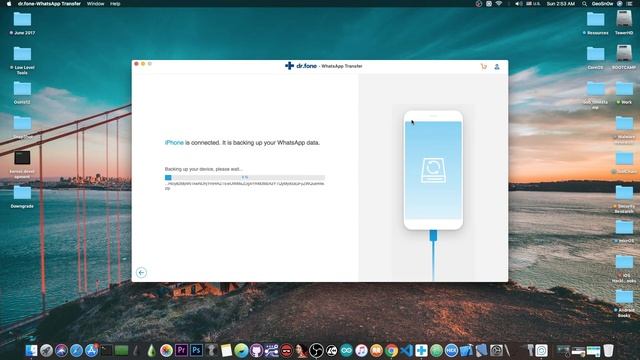
Task: Open the U.S. input source menu
Action: click(x=533, y=4)
